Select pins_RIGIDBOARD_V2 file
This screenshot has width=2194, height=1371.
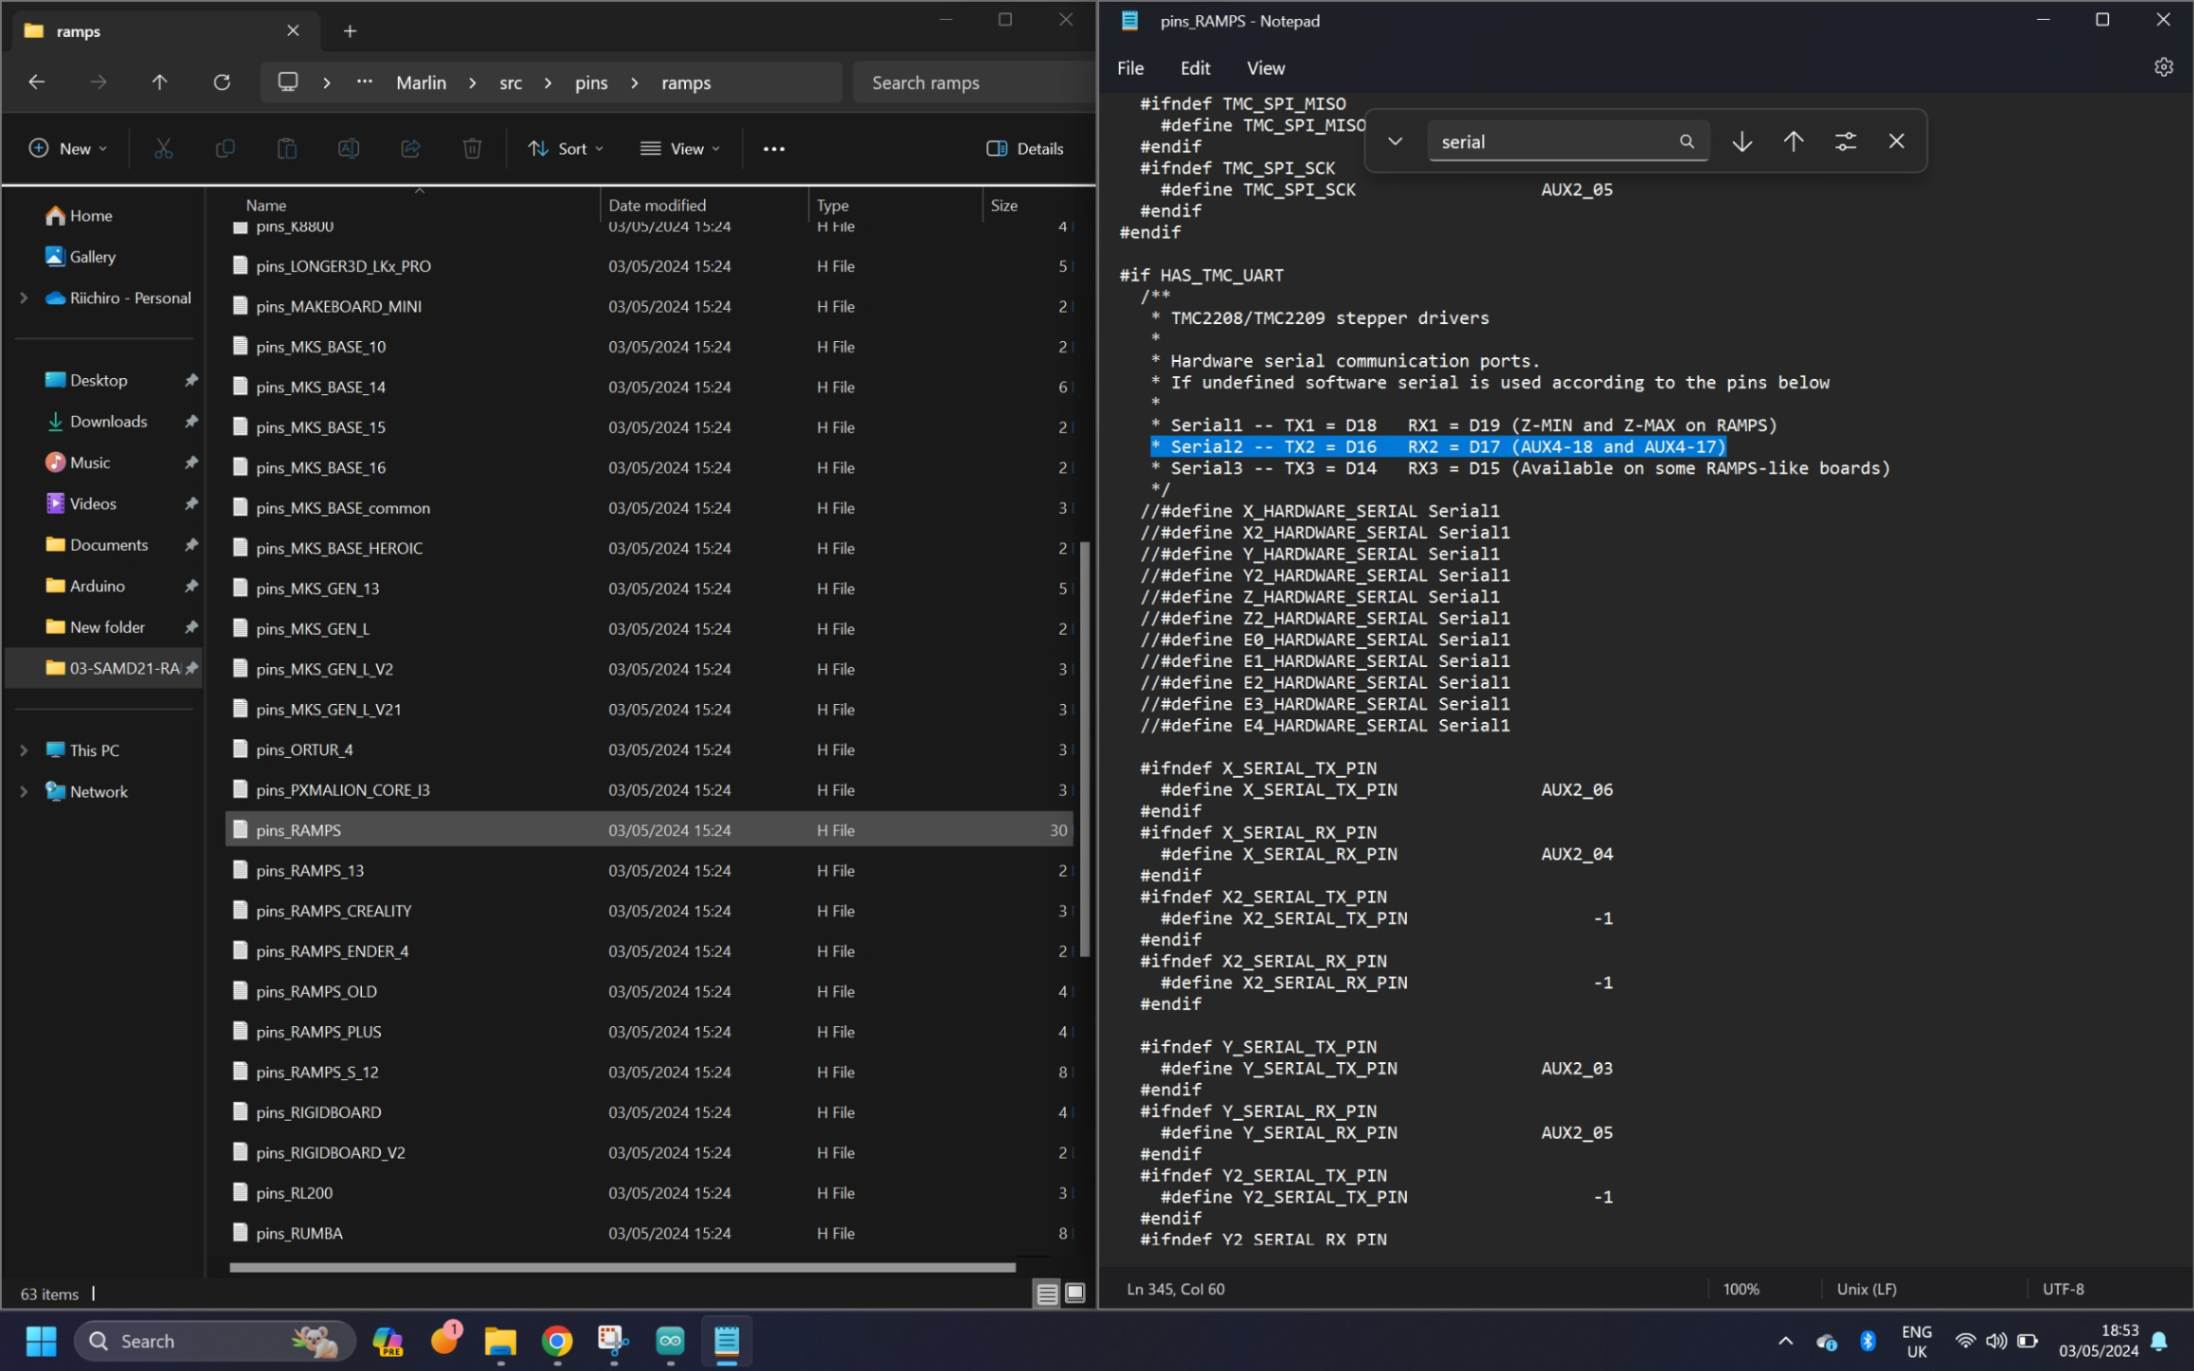point(649,1152)
